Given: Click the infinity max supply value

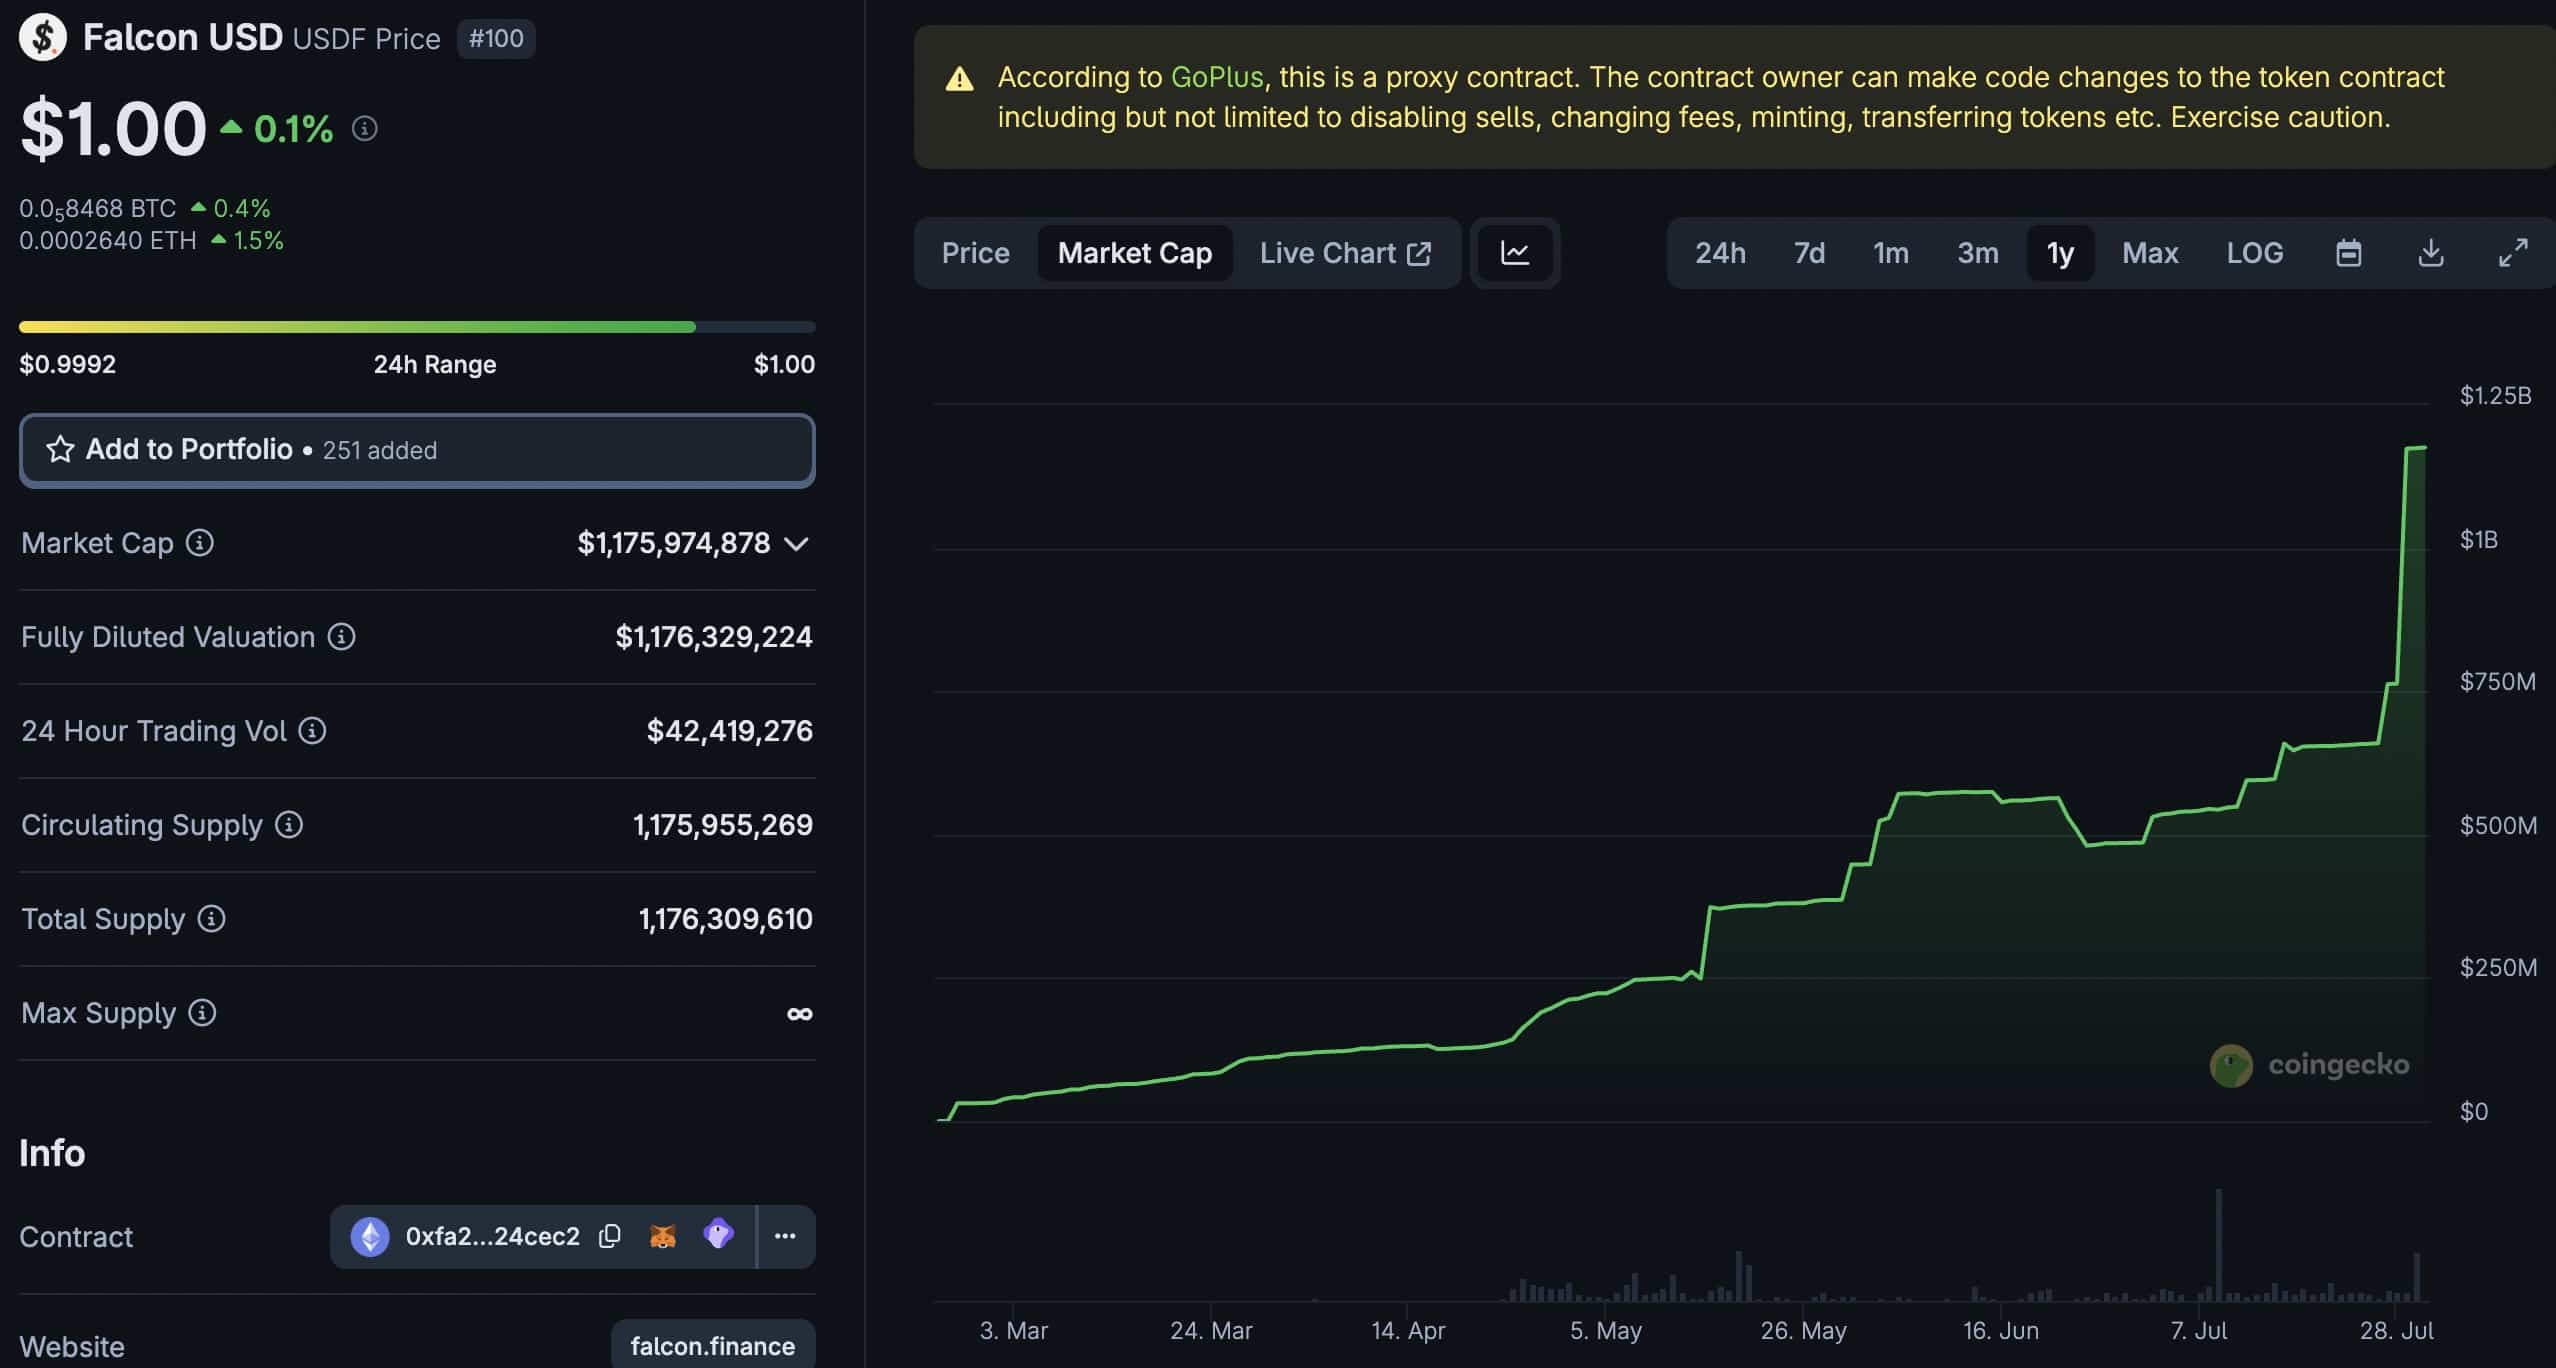Looking at the screenshot, I should pos(800,1014).
